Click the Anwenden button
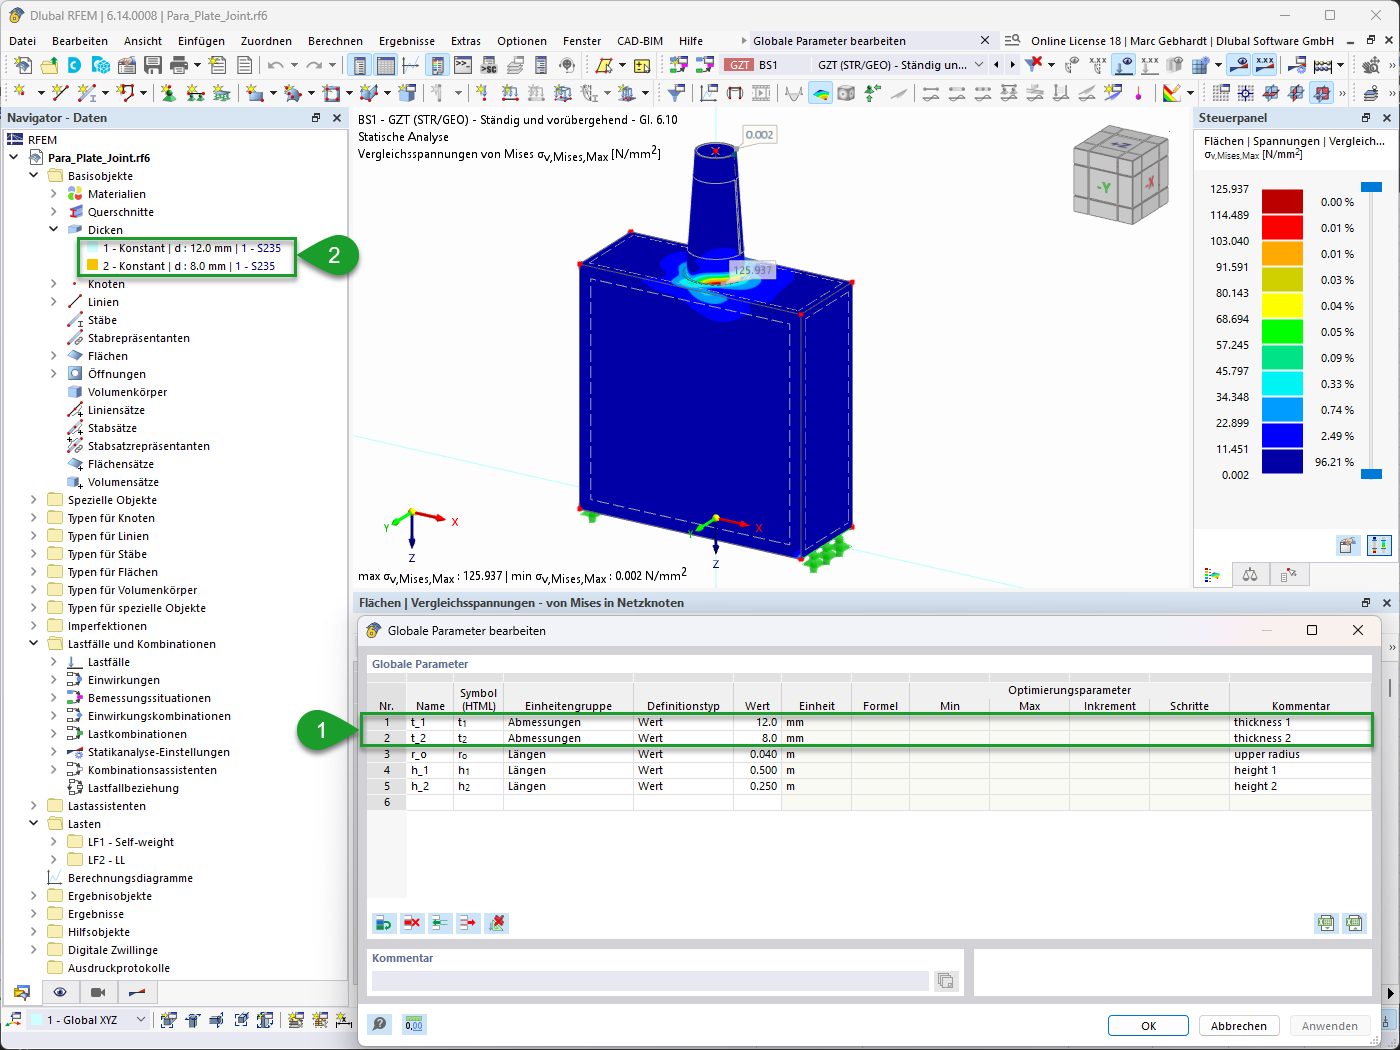Image resolution: width=1400 pixels, height=1050 pixels. pos(1329,1026)
